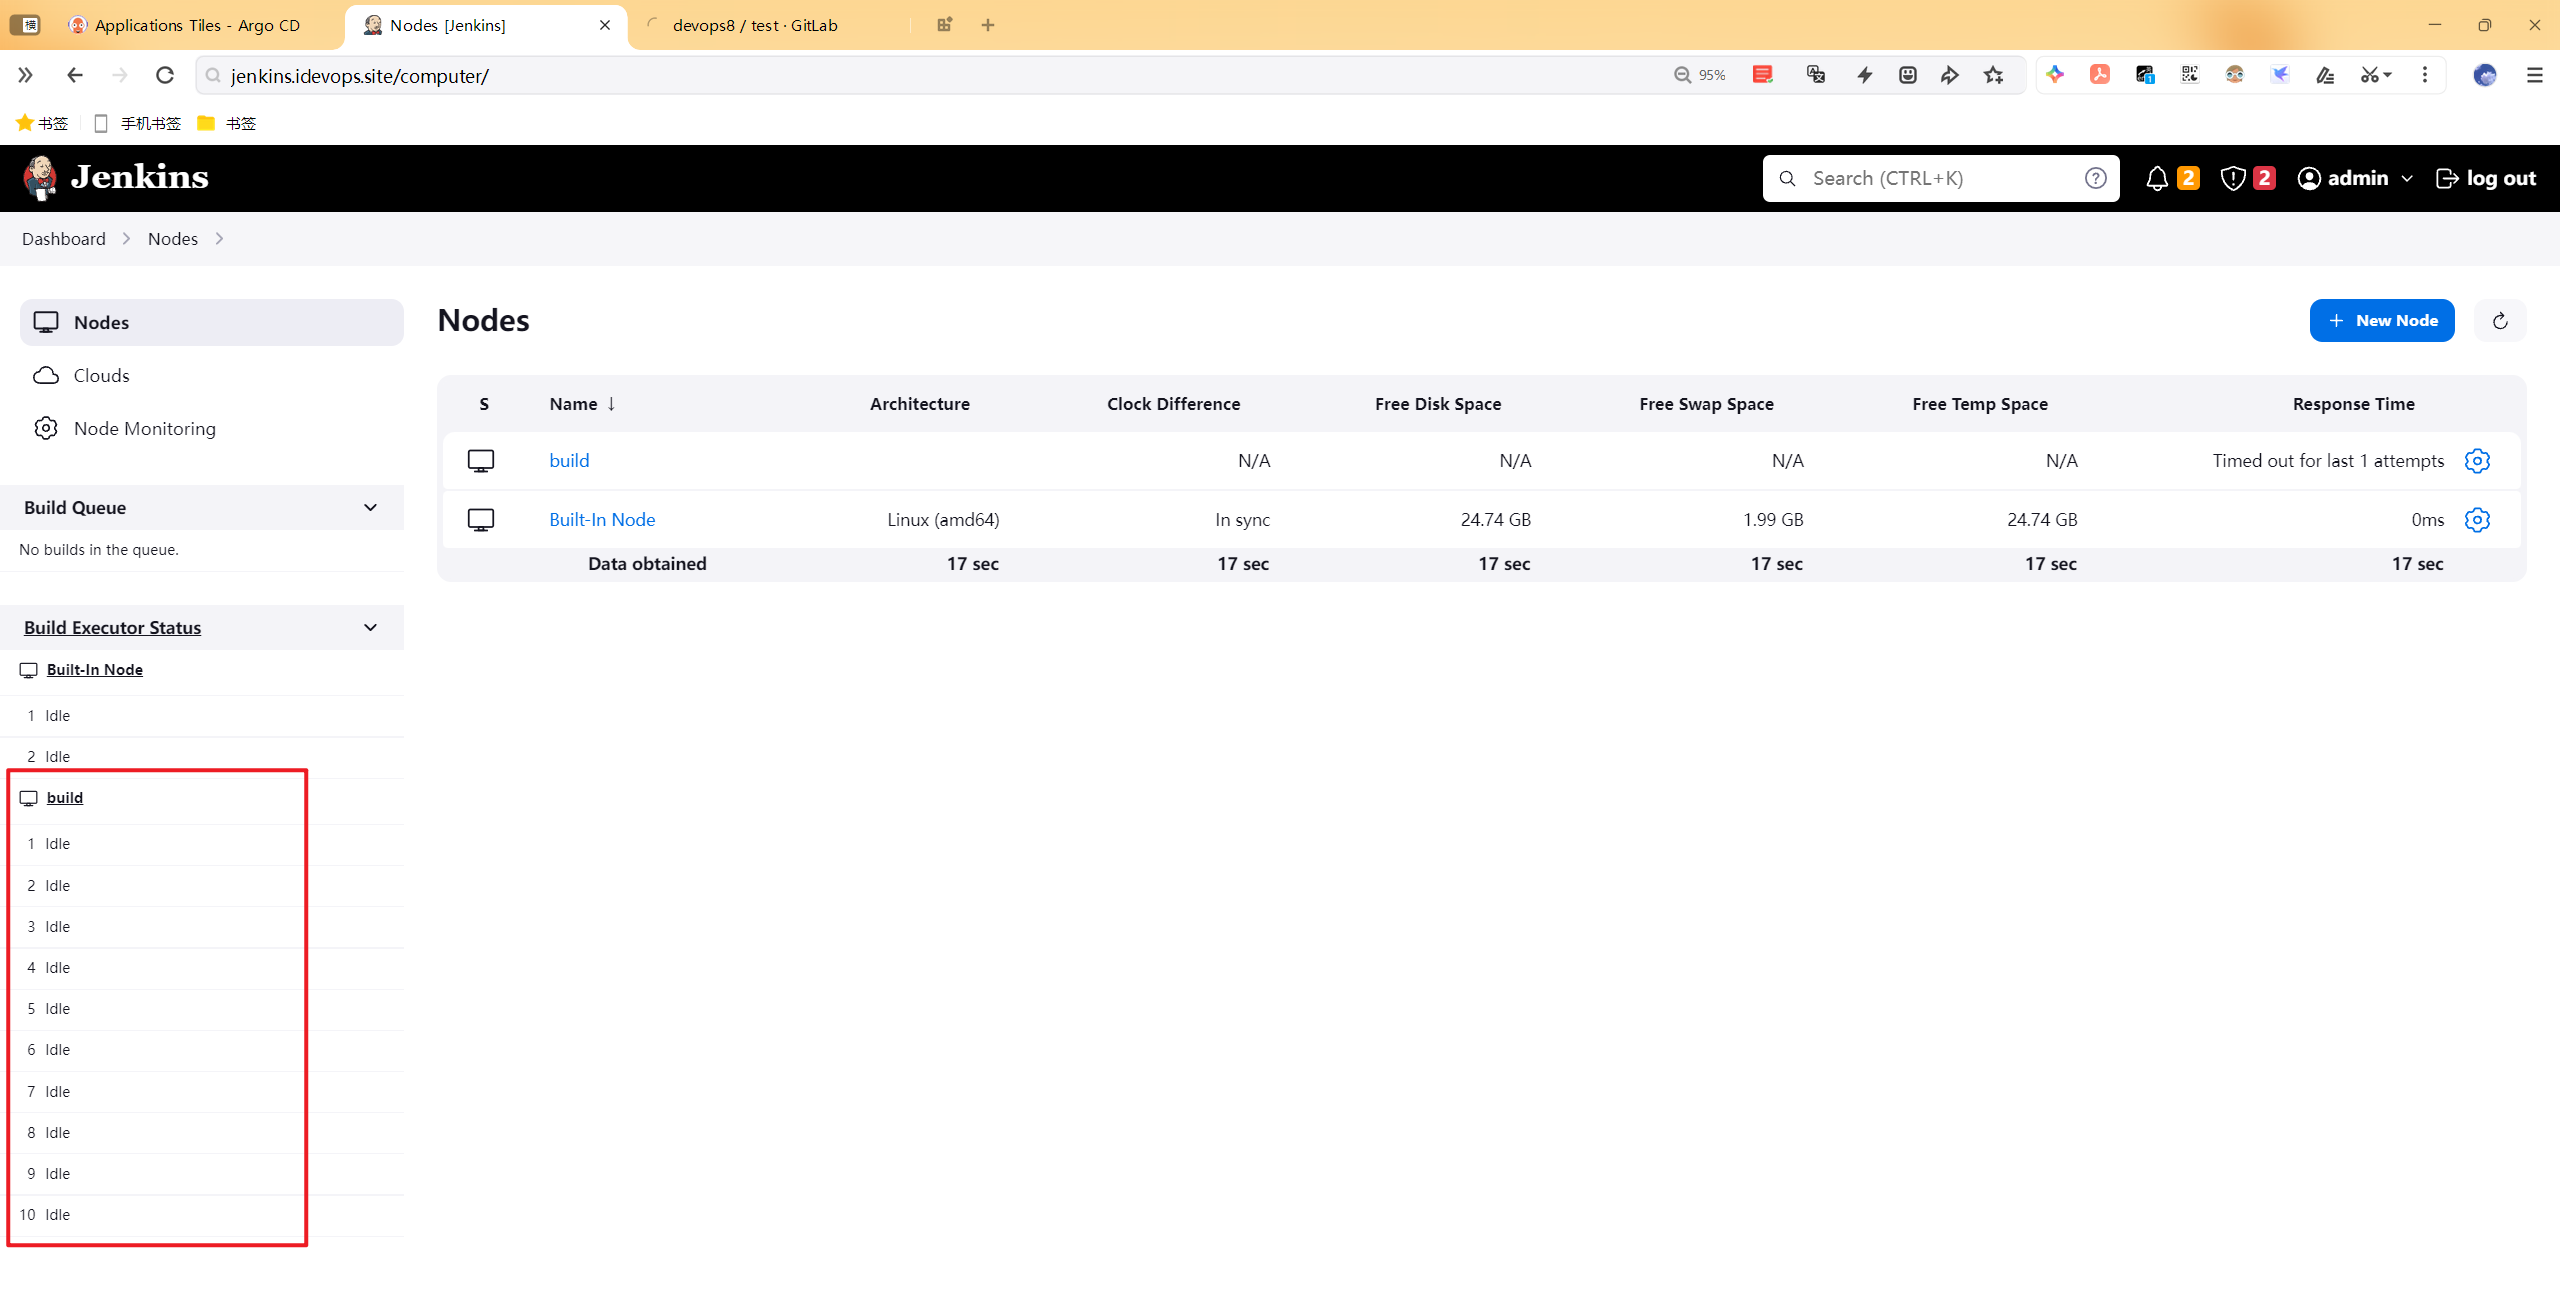Click the browser profile avatar icon
The image size is (2560, 1305).
pos(2485,75)
